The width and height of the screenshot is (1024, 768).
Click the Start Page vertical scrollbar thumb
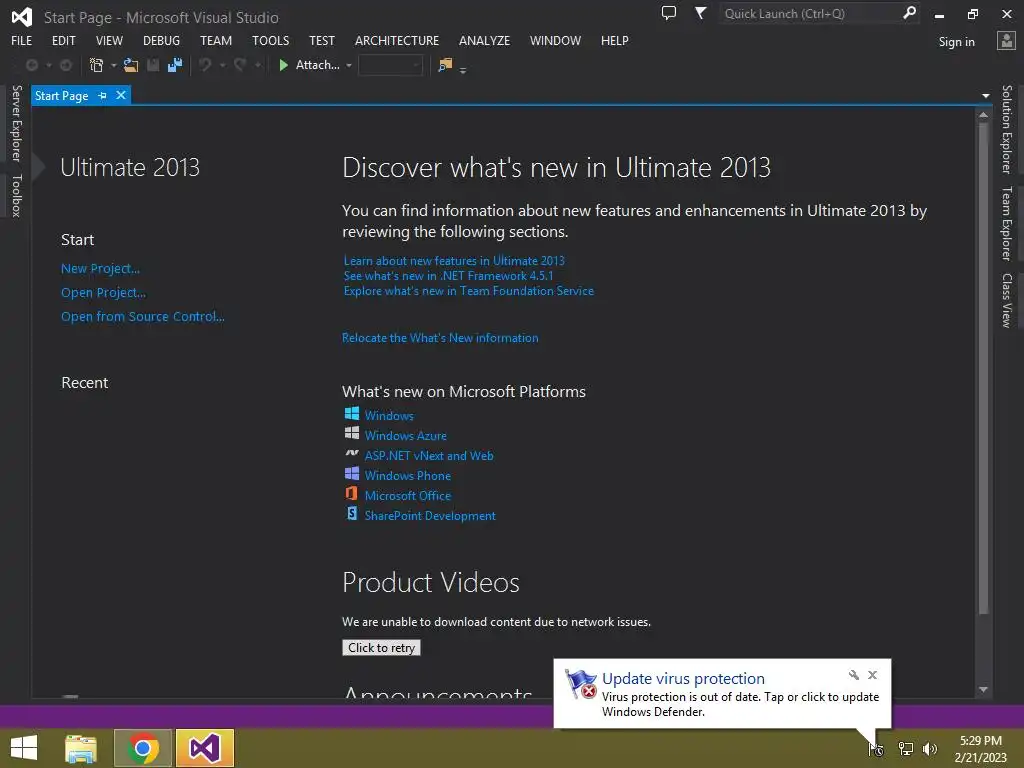(x=983, y=368)
